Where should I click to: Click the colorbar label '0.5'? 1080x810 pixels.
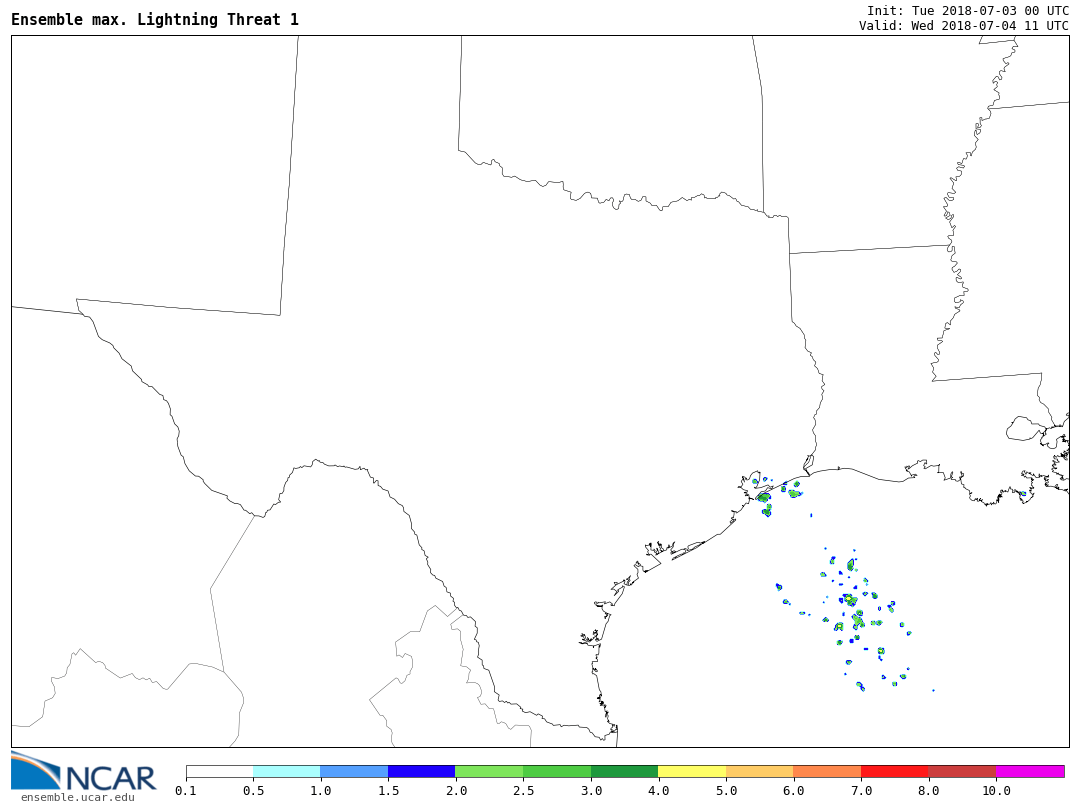[253, 791]
